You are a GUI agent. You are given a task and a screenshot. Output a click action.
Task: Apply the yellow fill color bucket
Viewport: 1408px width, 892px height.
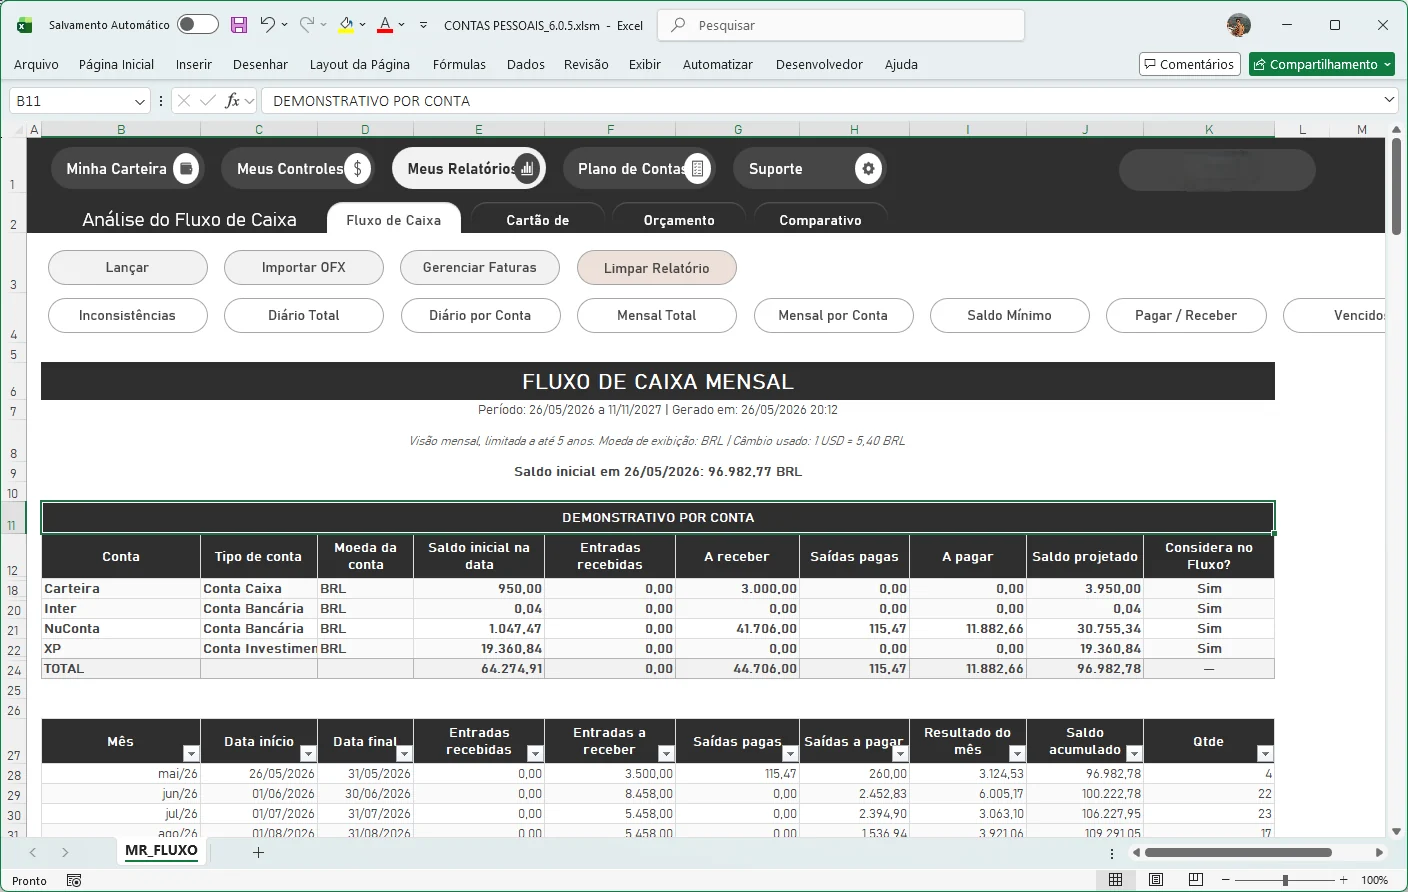(346, 25)
